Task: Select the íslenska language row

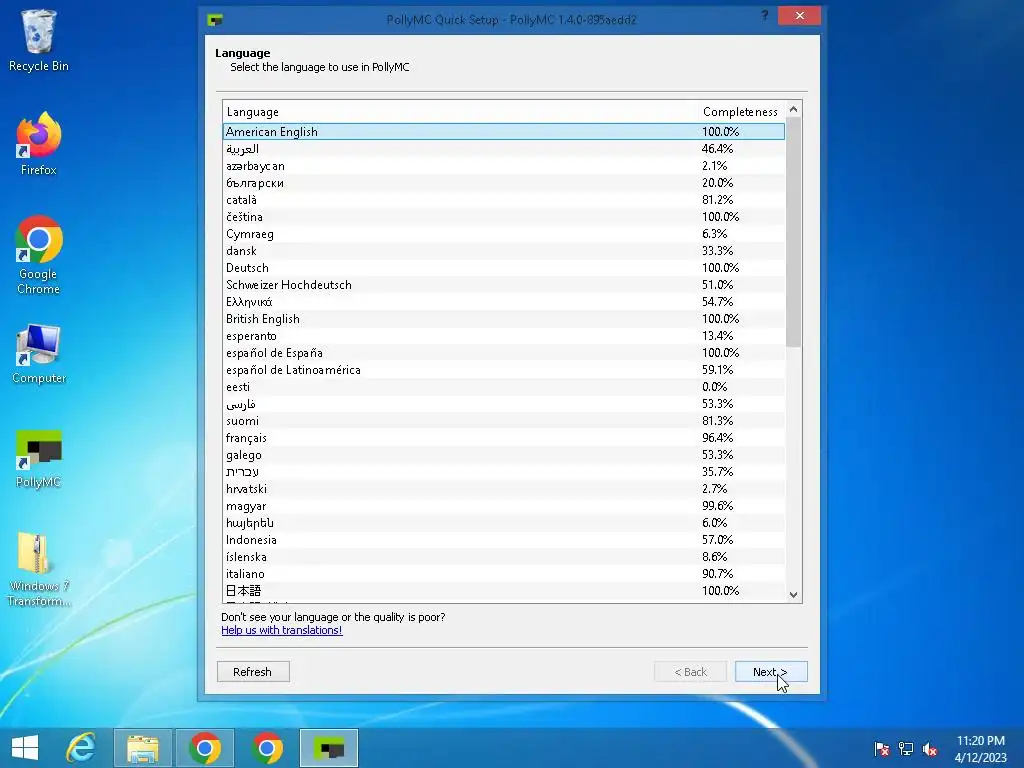Action: pos(504,556)
